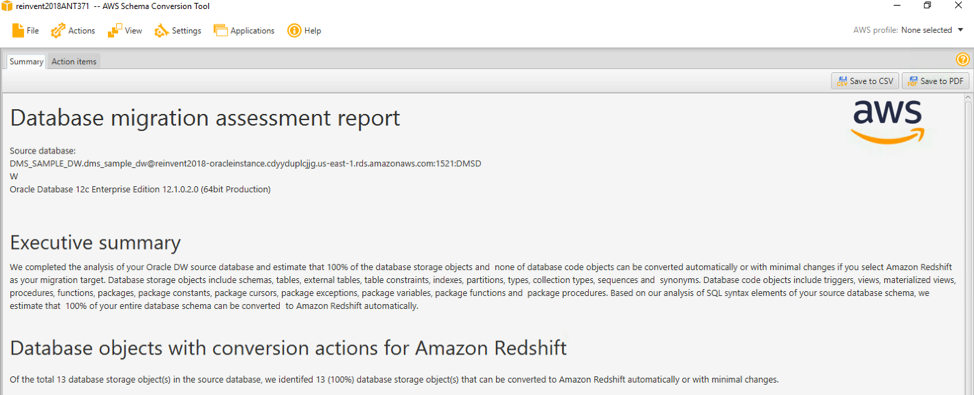The width and height of the screenshot is (974, 395).
Task: Open the Settings menu
Action: 178,30
